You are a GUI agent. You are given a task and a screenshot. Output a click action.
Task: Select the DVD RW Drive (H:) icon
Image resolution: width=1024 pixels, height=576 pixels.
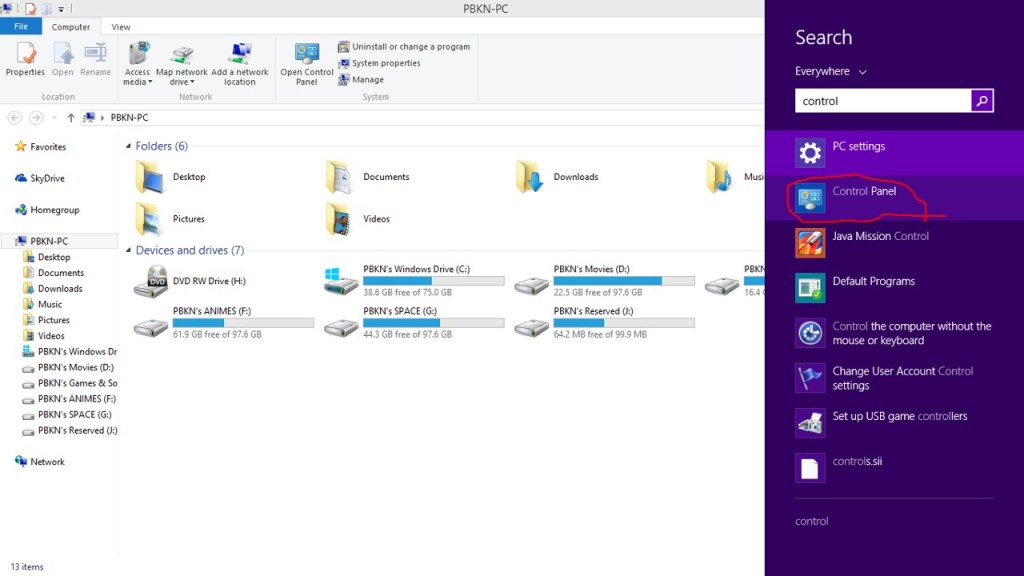pos(151,281)
